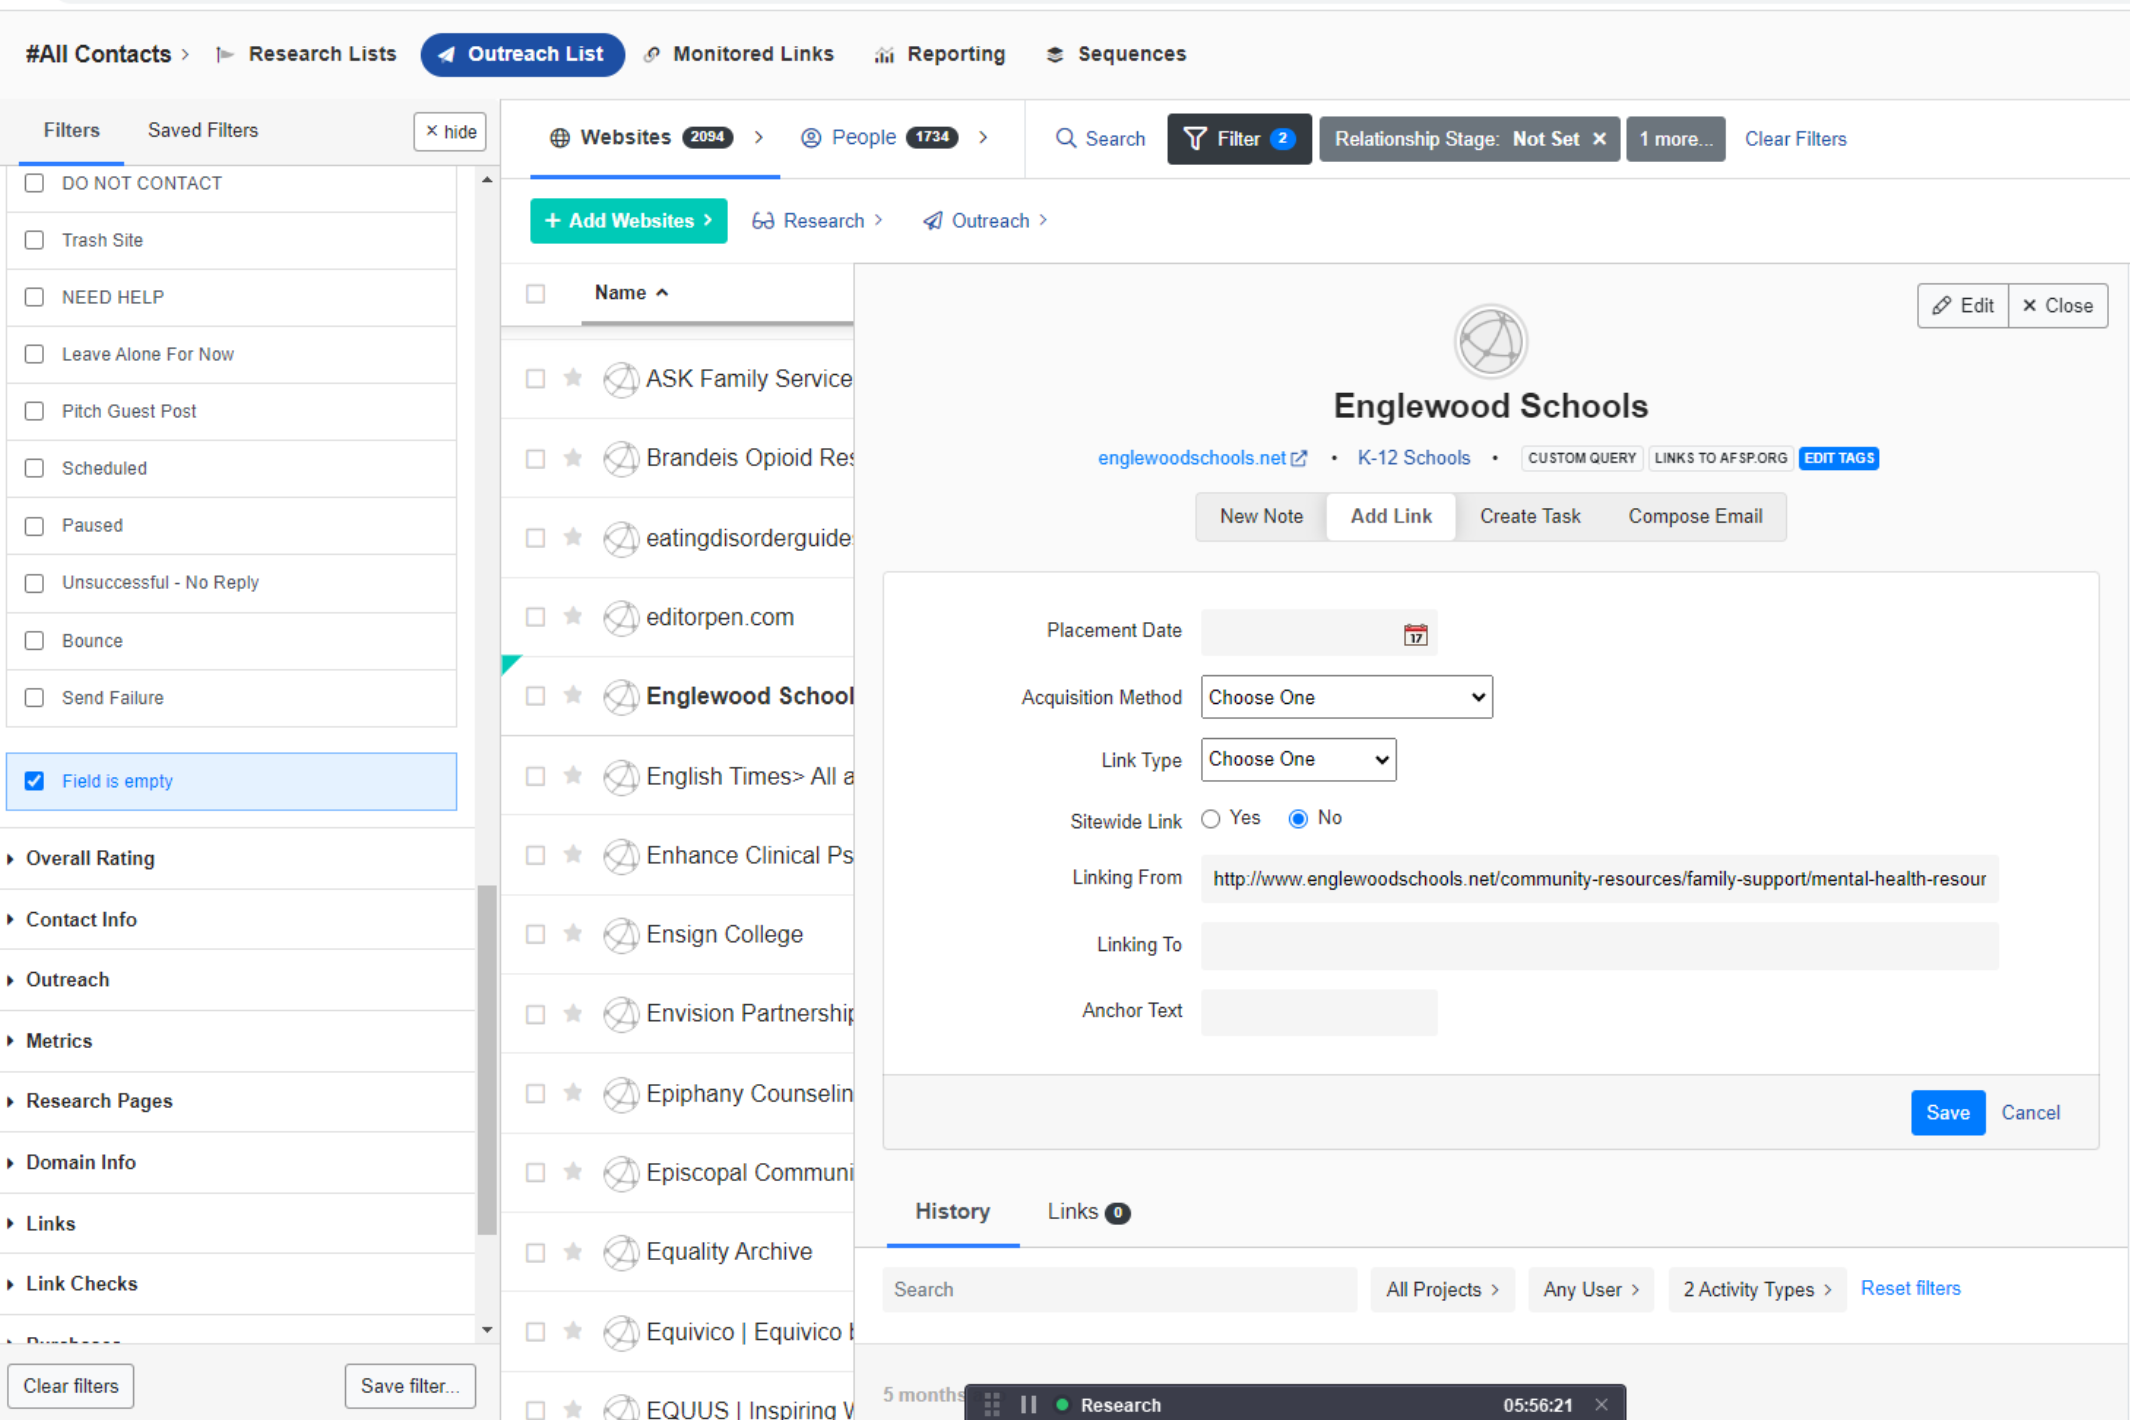This screenshot has height=1420, width=2130.
Task: Uncheck the Field is empty checkbox
Action: (35, 781)
